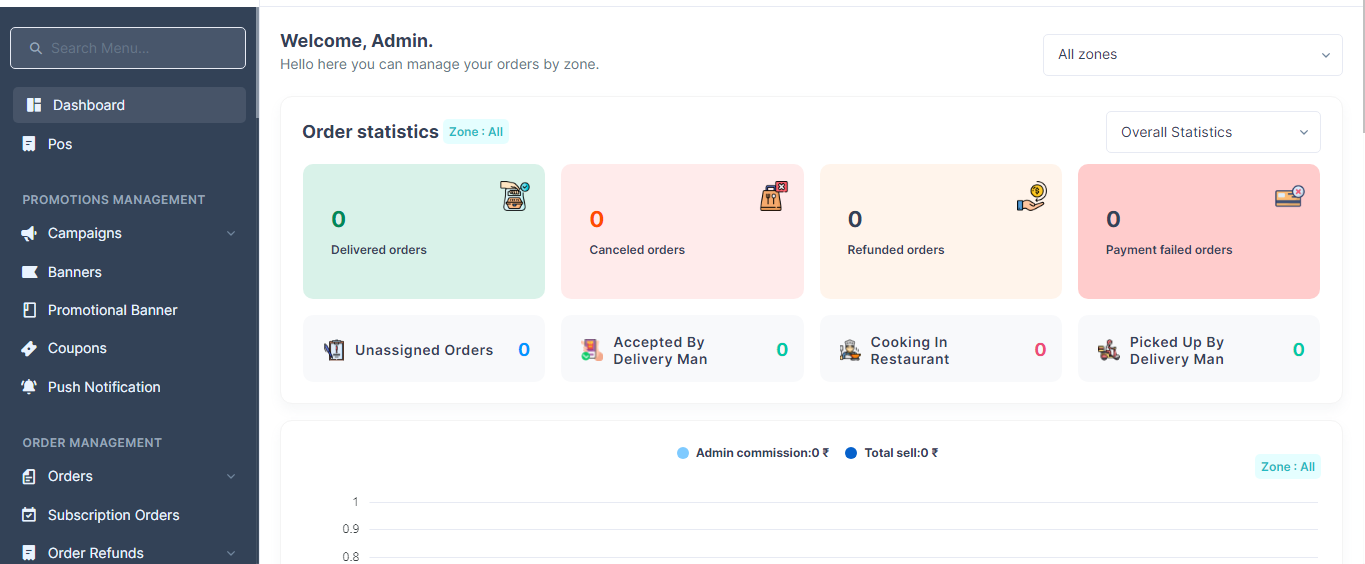The image size is (1365, 564).
Task: Click the Canceled orders bag icon
Action: click(774, 195)
